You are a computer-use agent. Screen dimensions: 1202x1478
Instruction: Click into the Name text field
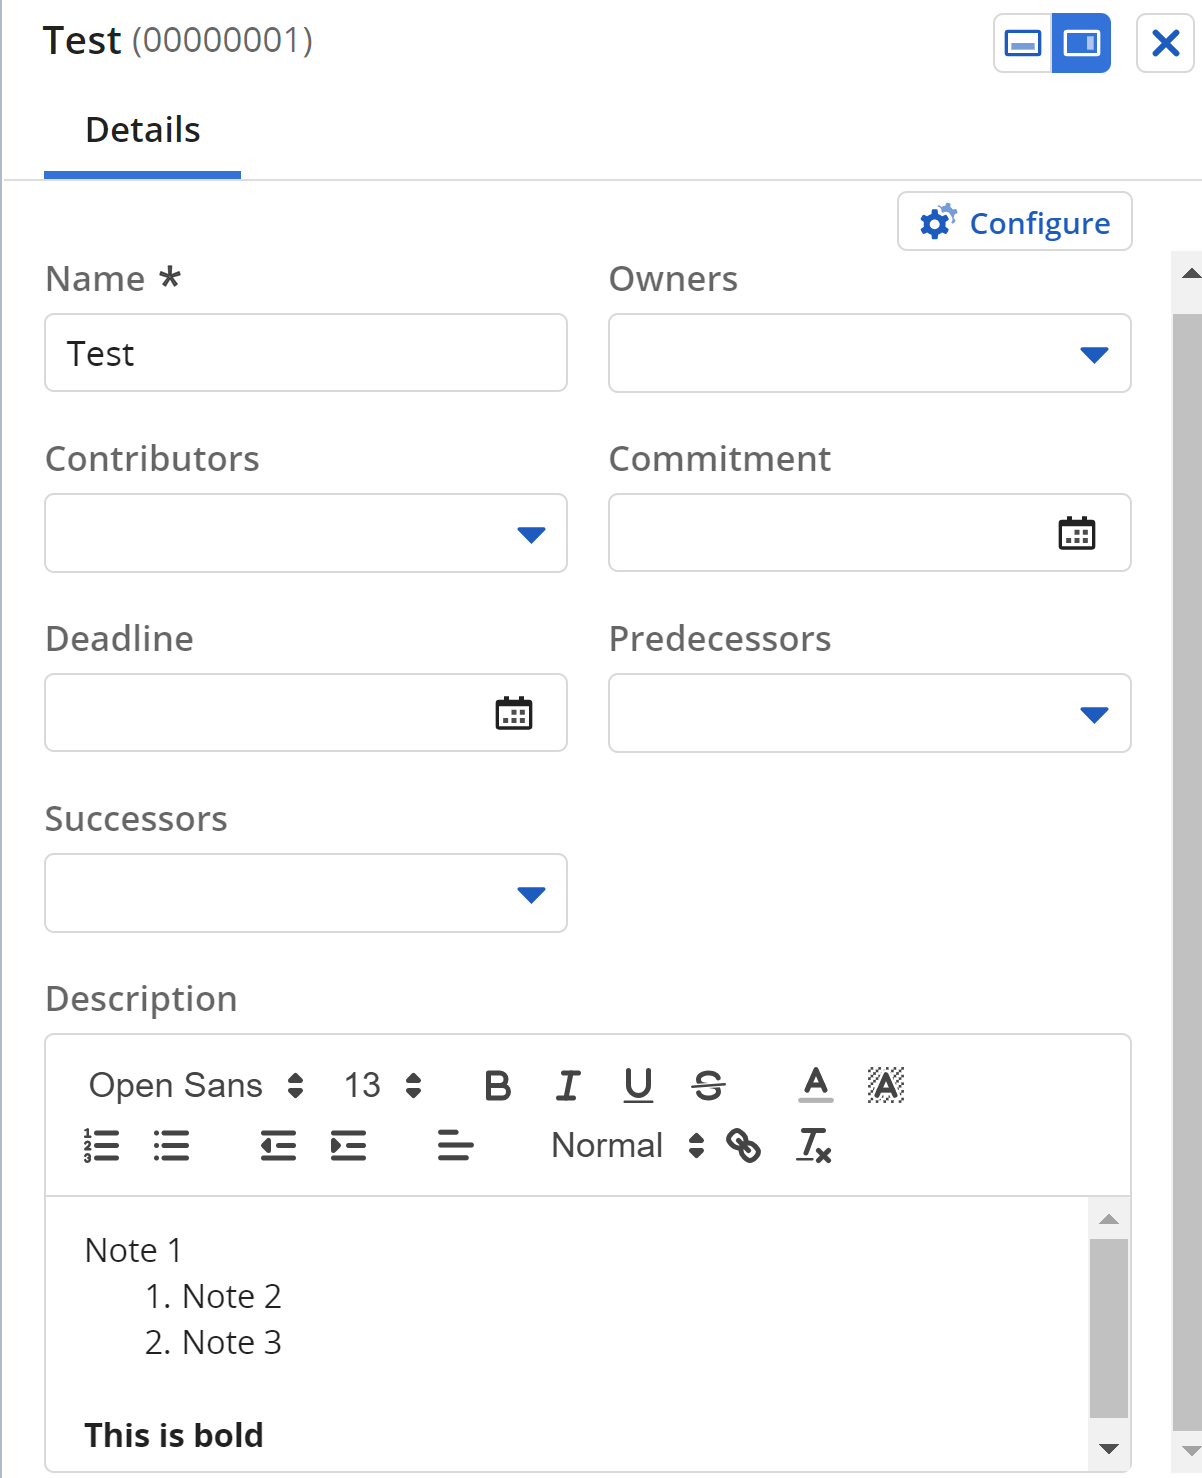pyautogui.click(x=306, y=354)
